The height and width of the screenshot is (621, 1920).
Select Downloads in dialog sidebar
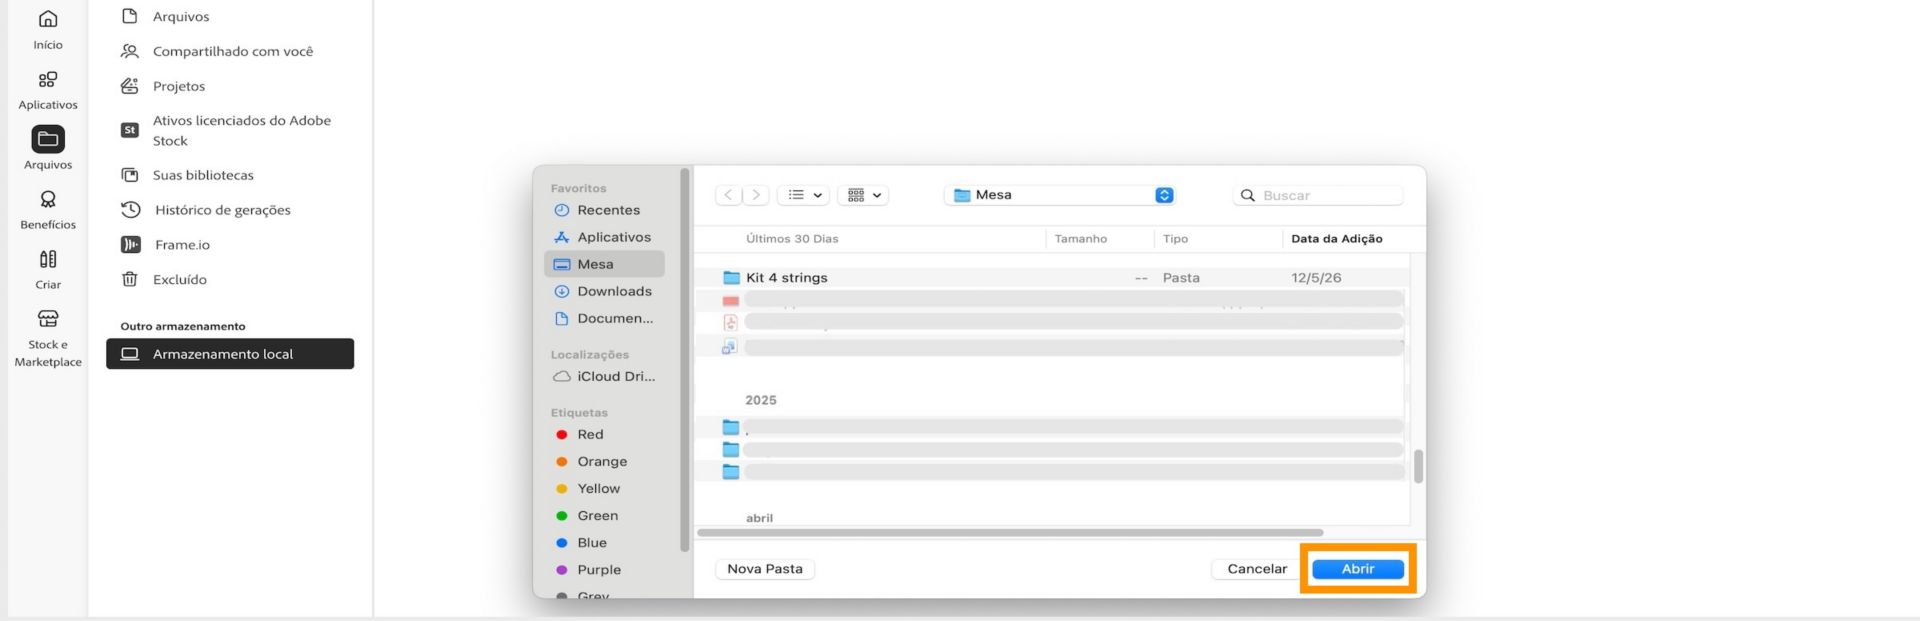[x=603, y=291]
